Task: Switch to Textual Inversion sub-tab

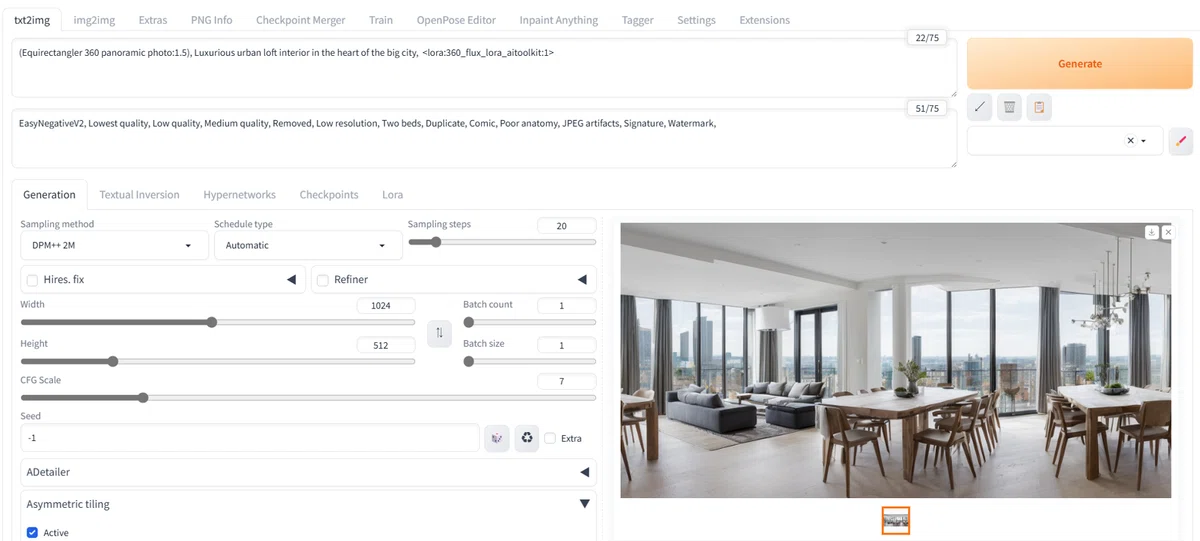Action: (x=140, y=195)
